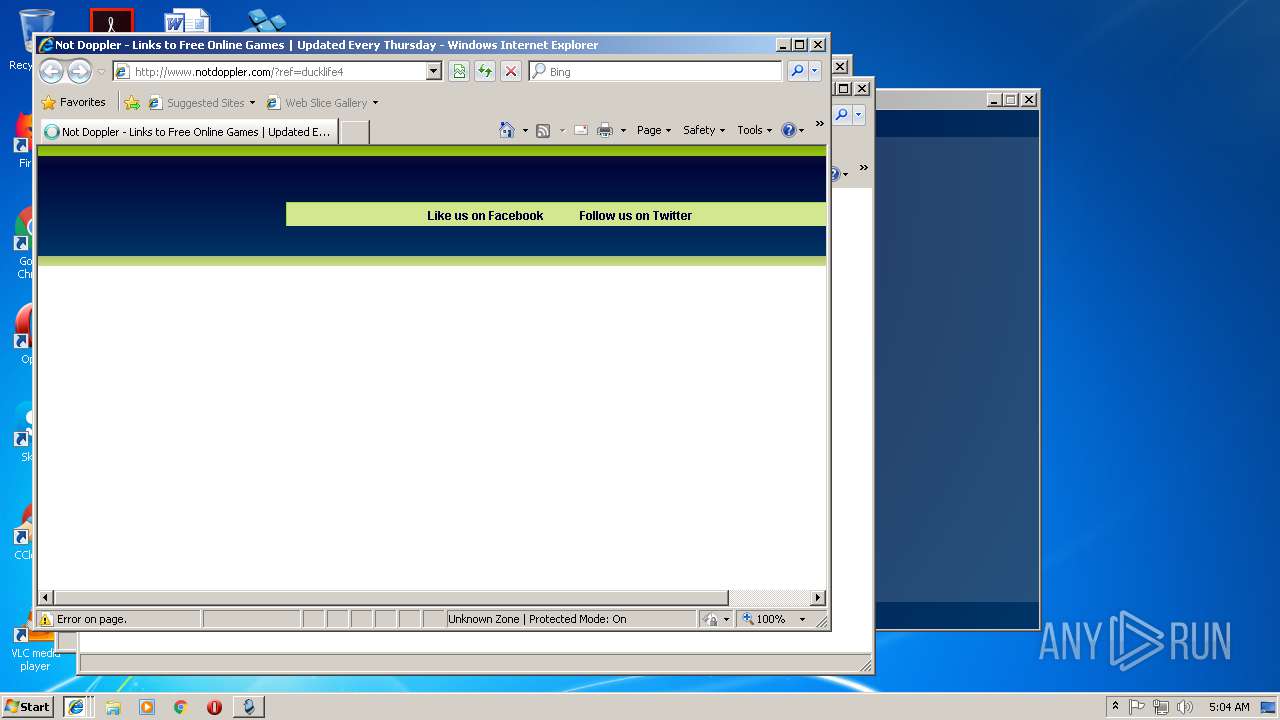This screenshot has width=1280, height=720.
Task: Open the recent pages dropdown beside Forward
Action: click(101, 72)
